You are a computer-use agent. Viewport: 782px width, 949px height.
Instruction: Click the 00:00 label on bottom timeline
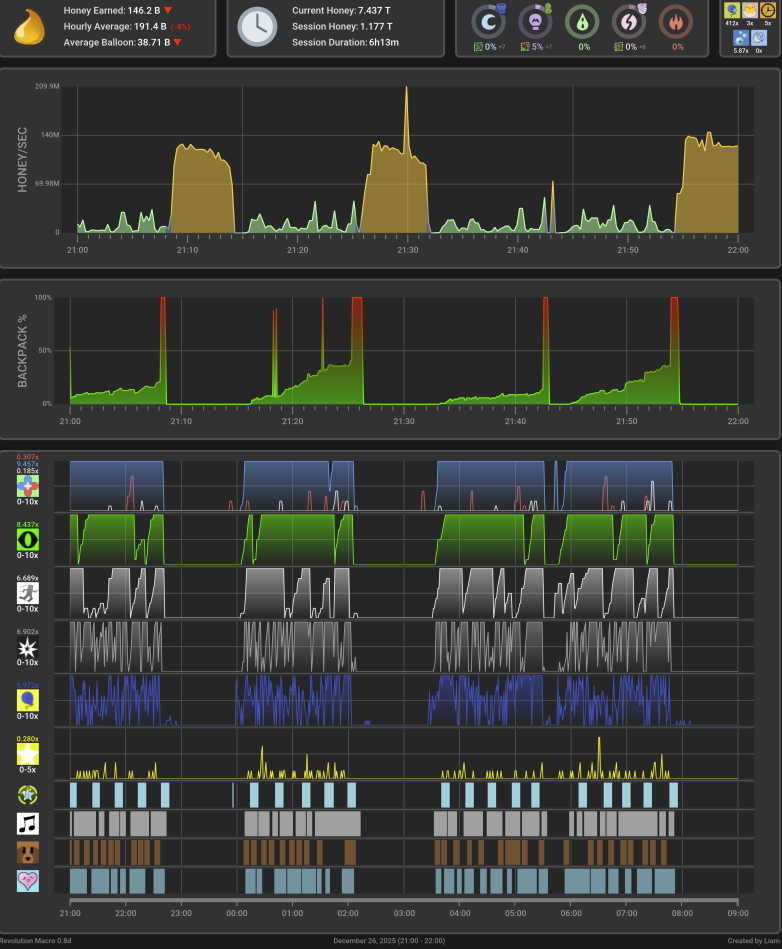click(x=237, y=913)
